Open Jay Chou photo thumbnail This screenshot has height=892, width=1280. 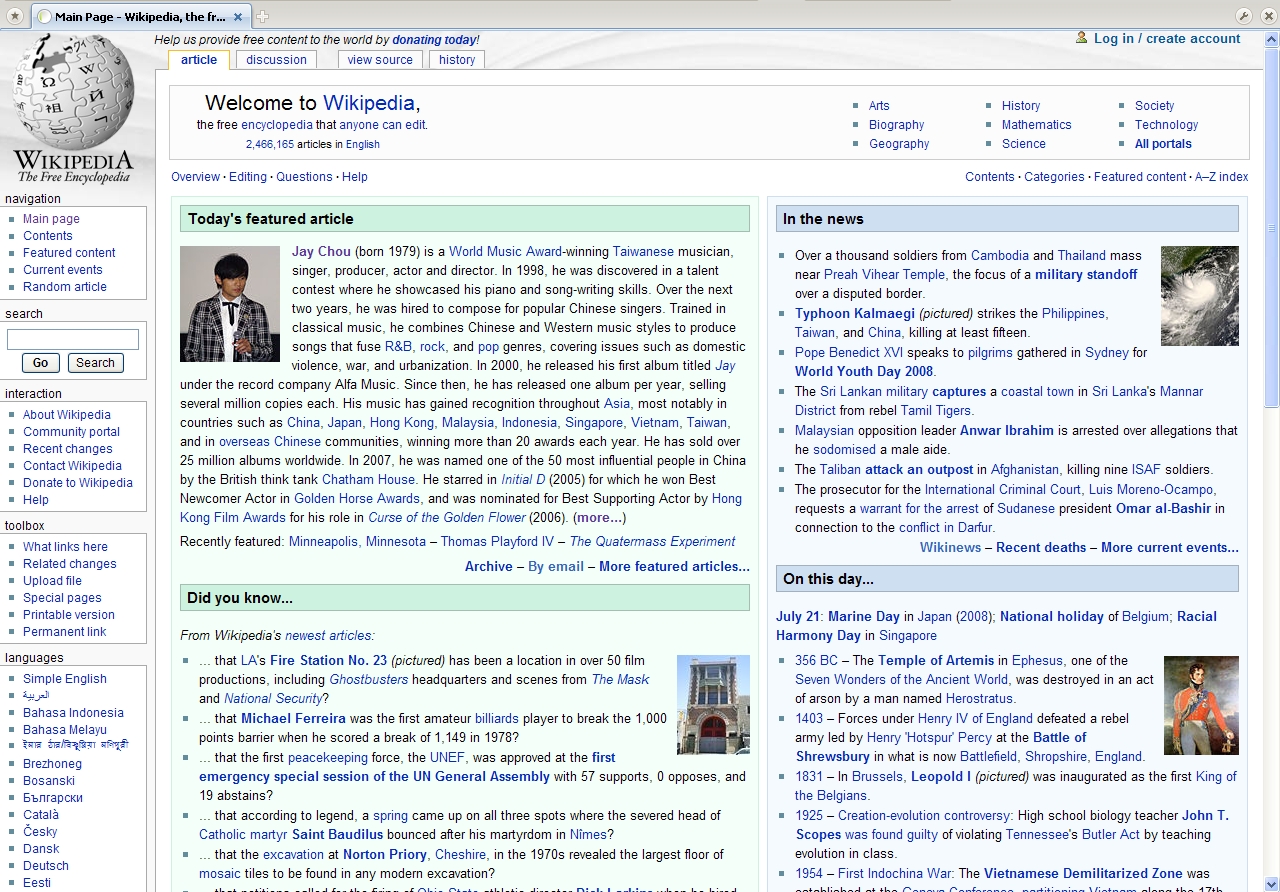(230, 304)
